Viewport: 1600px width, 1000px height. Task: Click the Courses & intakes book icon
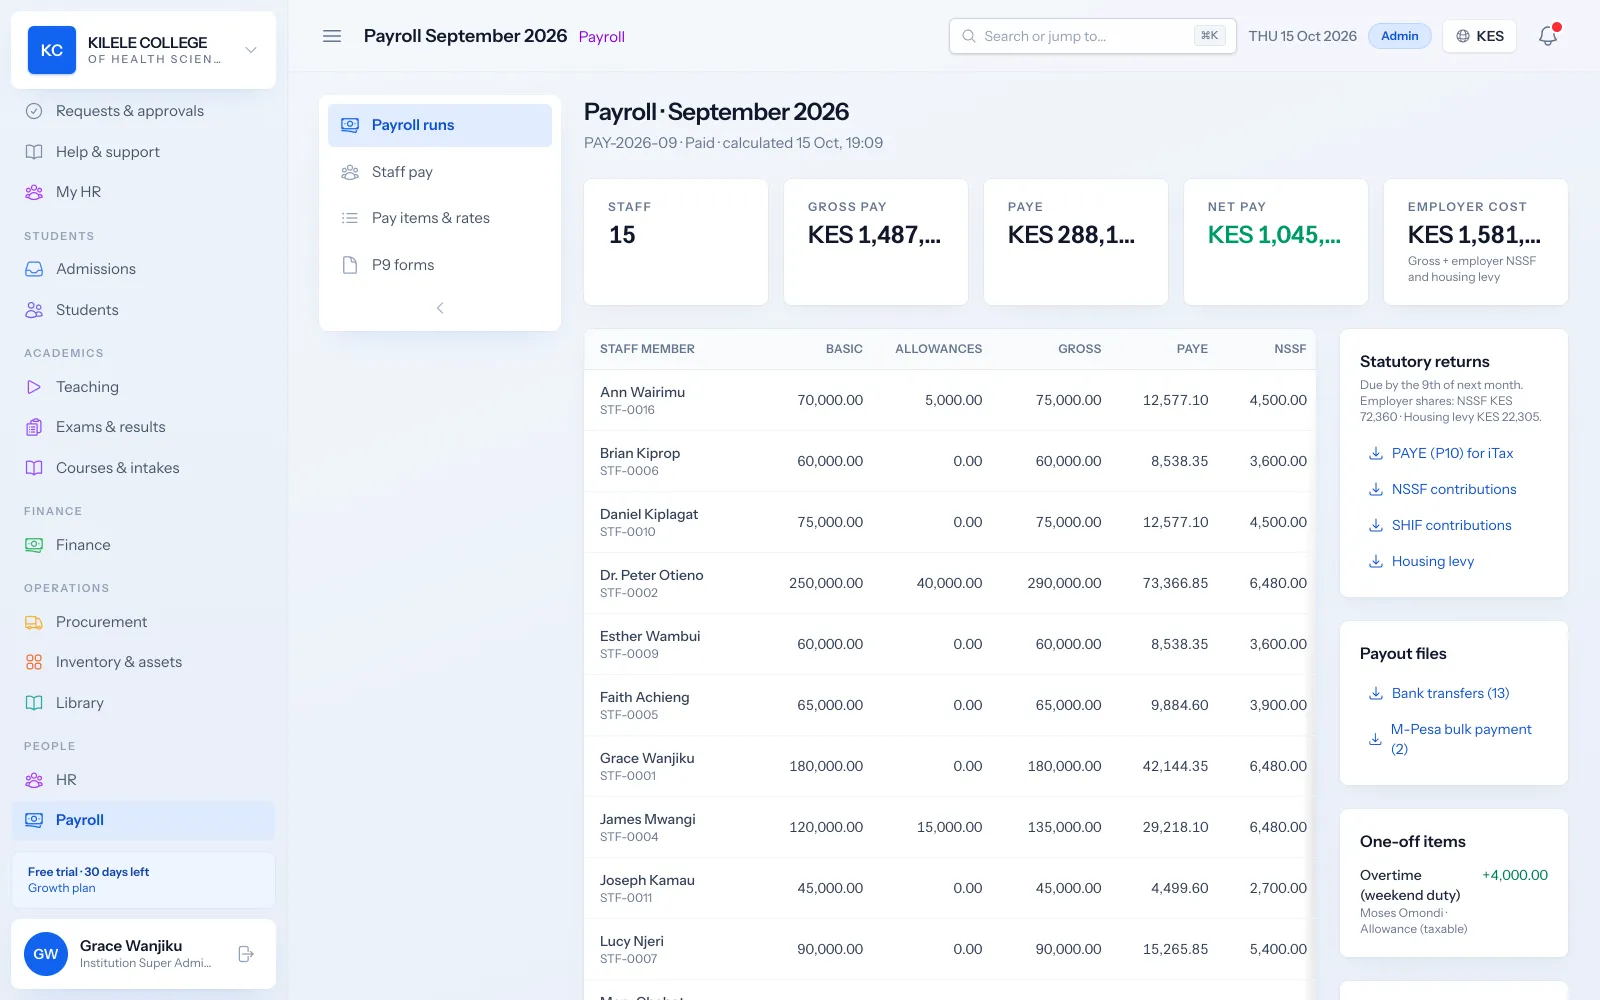(x=34, y=468)
